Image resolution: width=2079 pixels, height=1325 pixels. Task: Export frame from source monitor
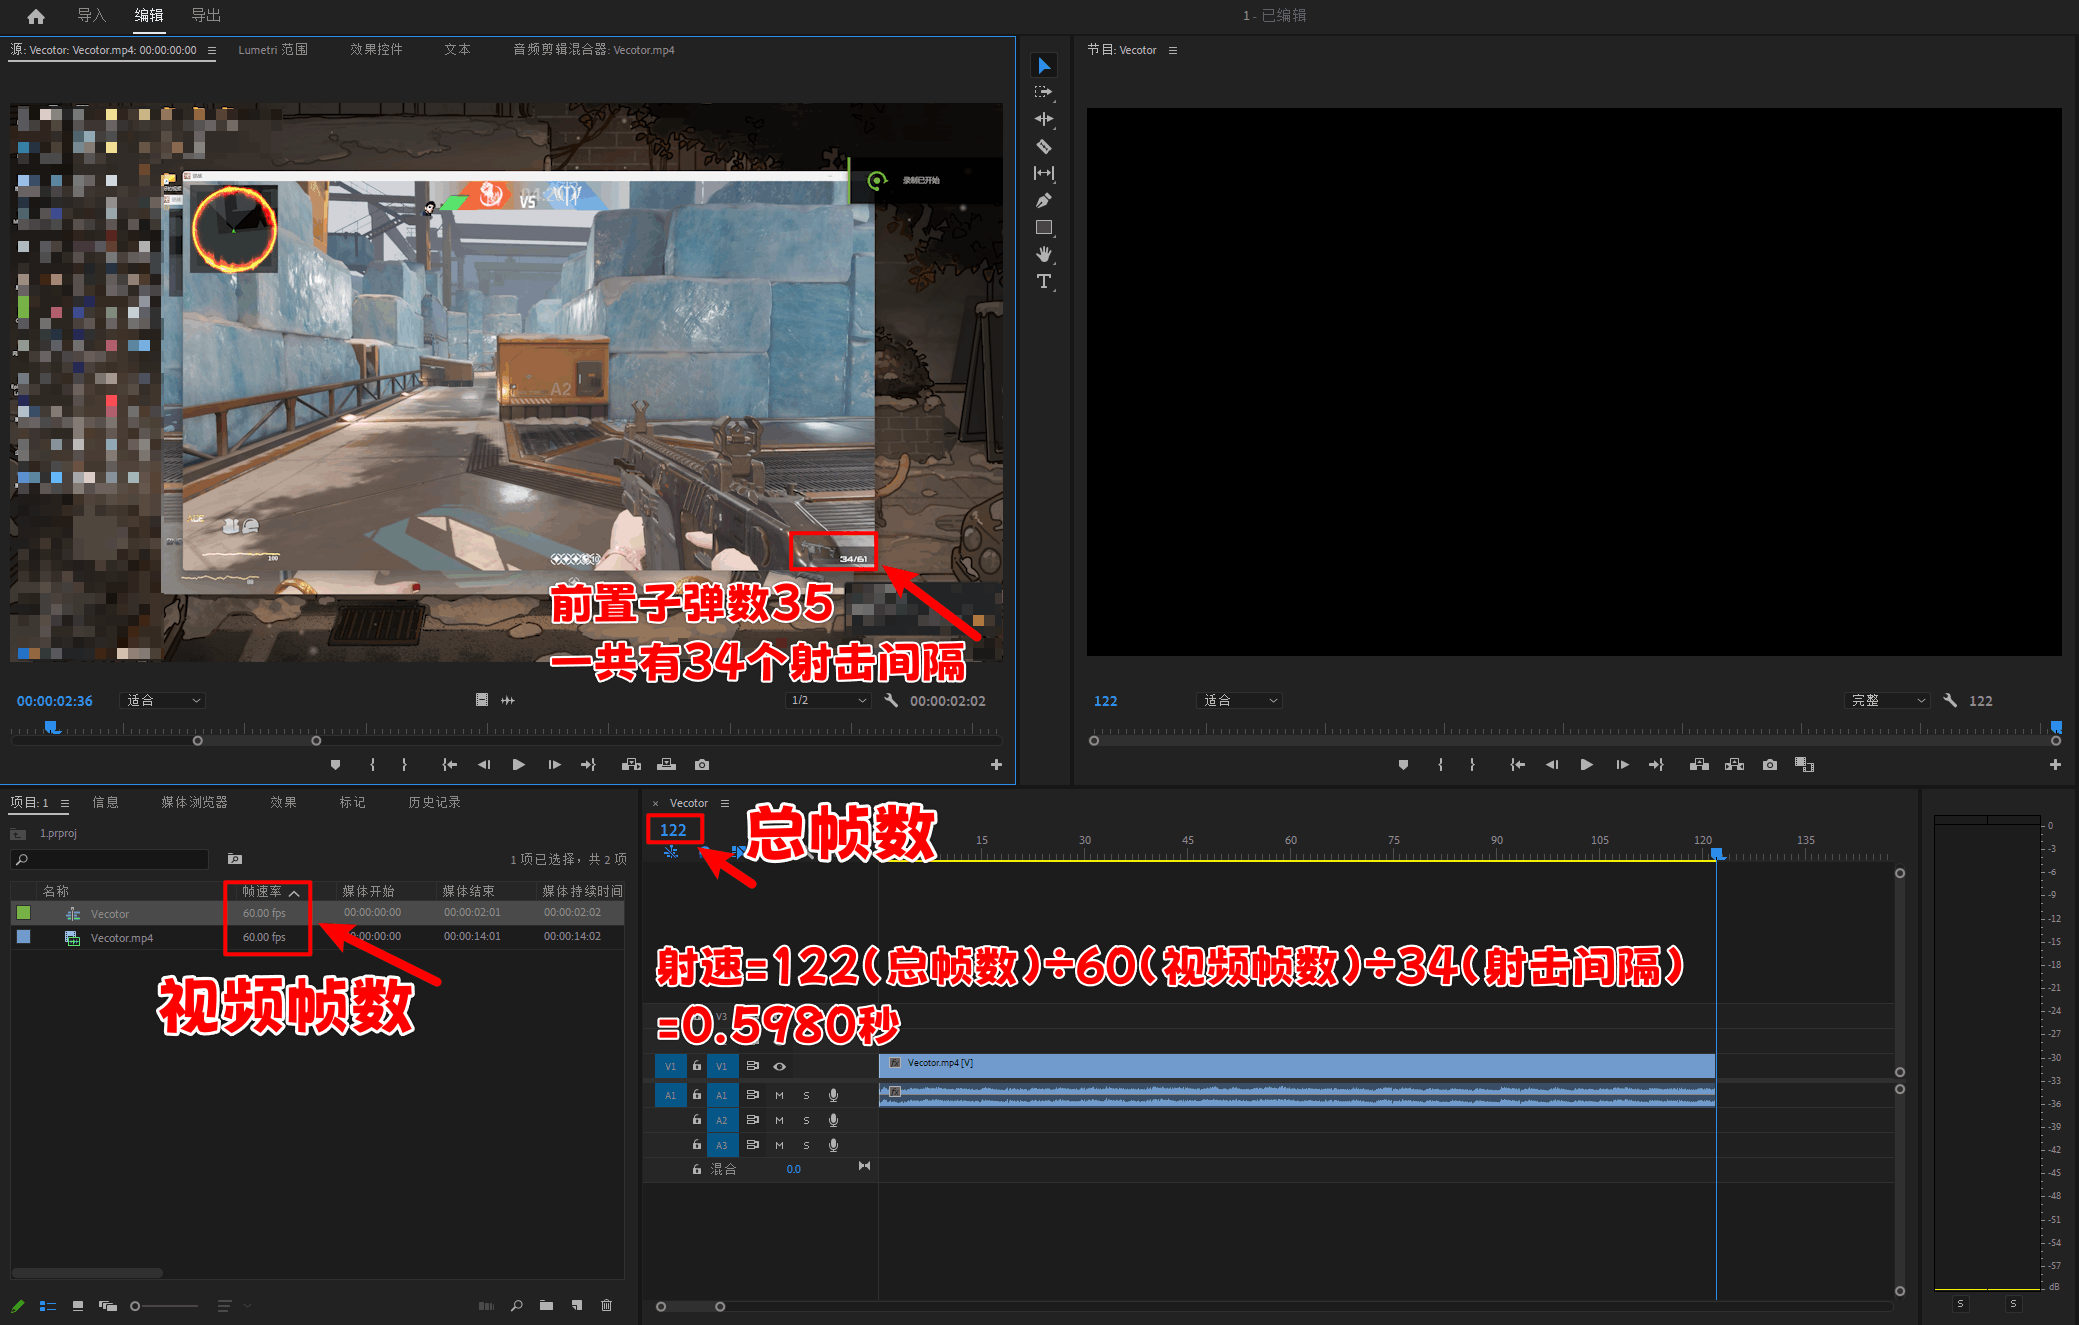[702, 765]
